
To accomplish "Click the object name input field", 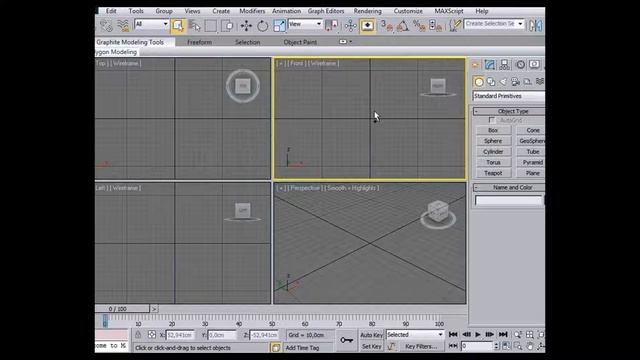I will (x=509, y=200).
